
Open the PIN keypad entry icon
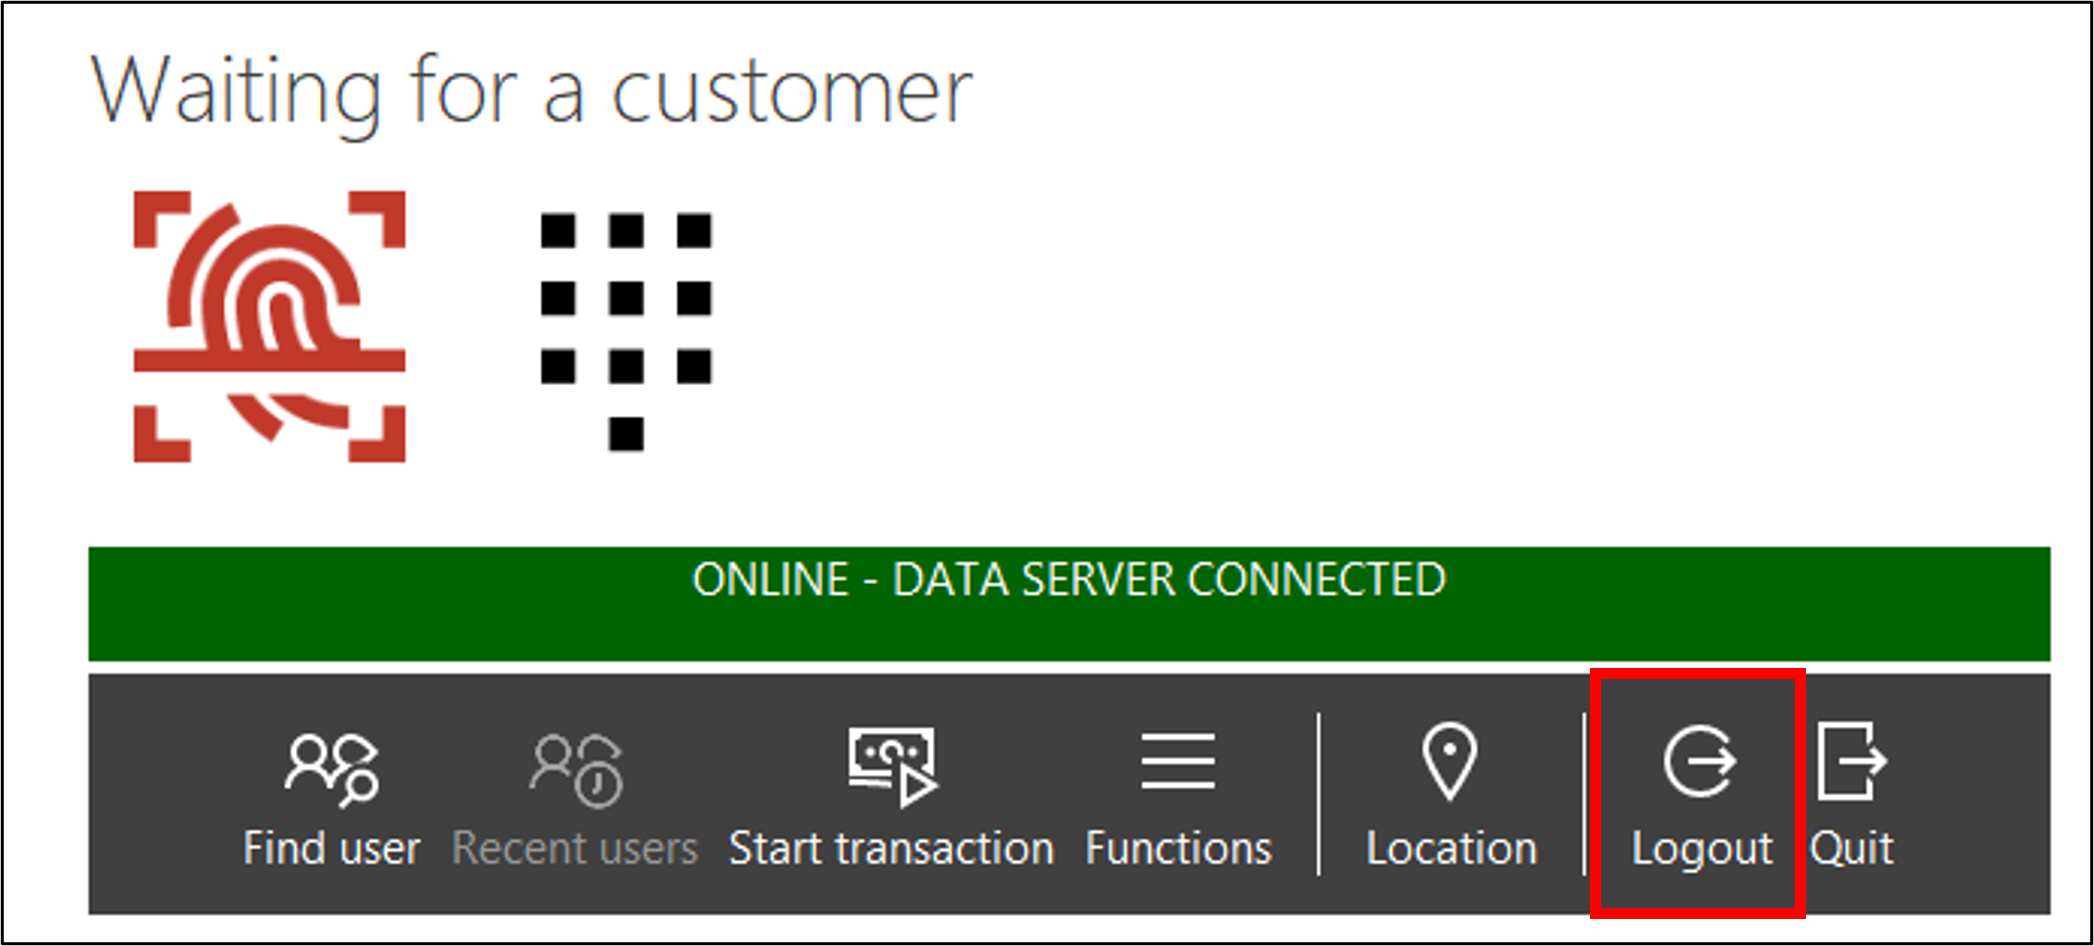[626, 330]
